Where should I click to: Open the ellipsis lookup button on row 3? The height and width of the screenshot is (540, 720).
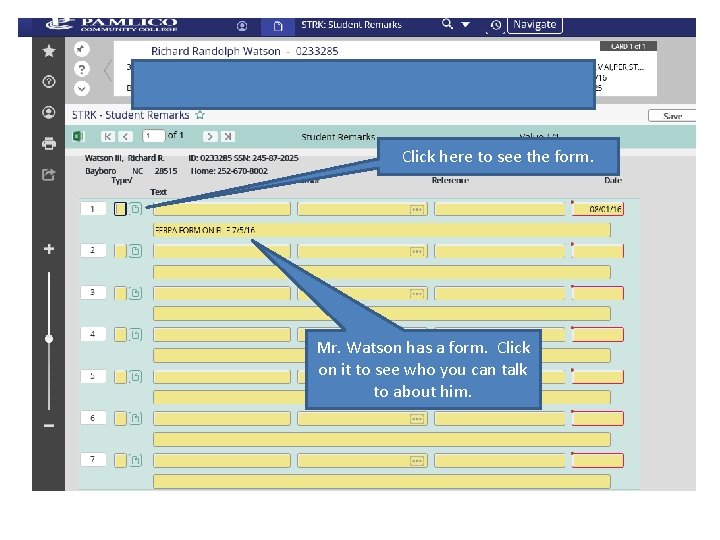[416, 293]
